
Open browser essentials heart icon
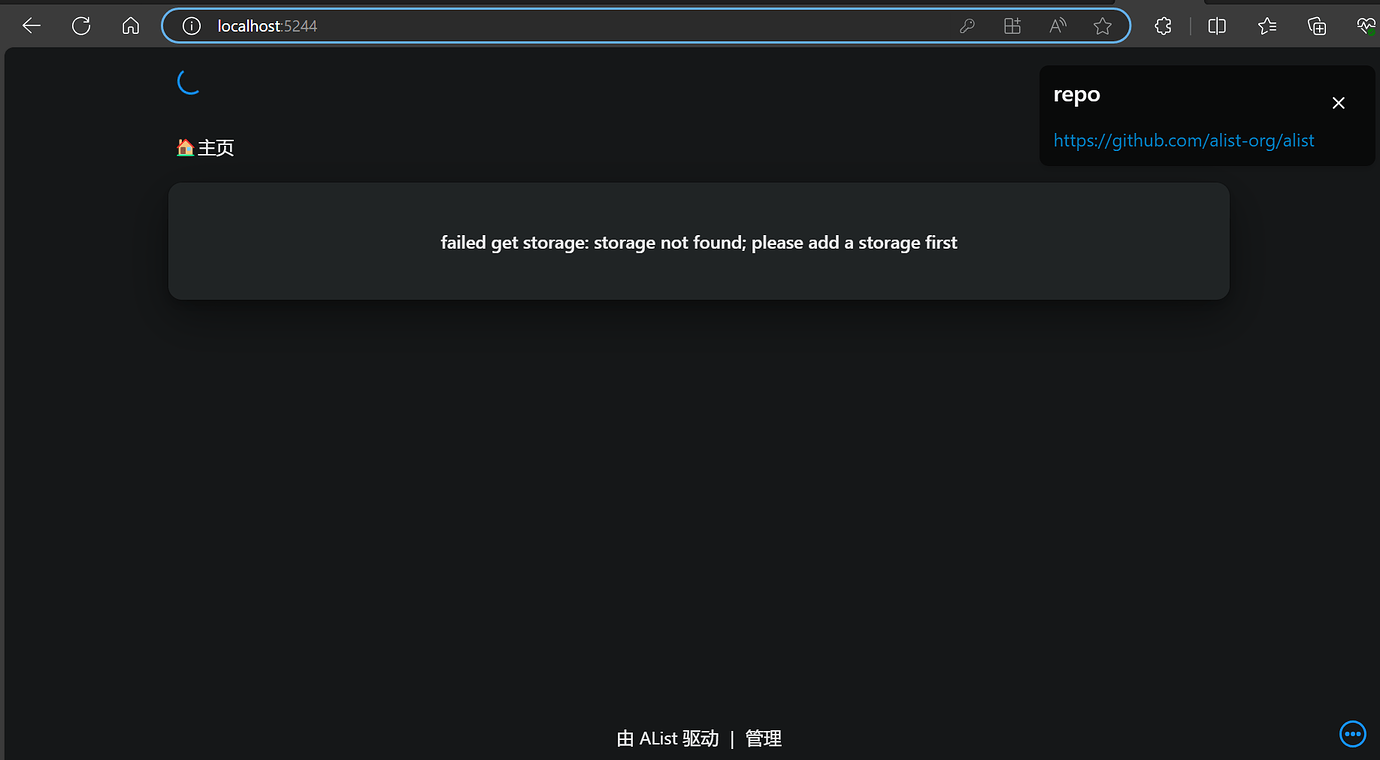(1366, 26)
